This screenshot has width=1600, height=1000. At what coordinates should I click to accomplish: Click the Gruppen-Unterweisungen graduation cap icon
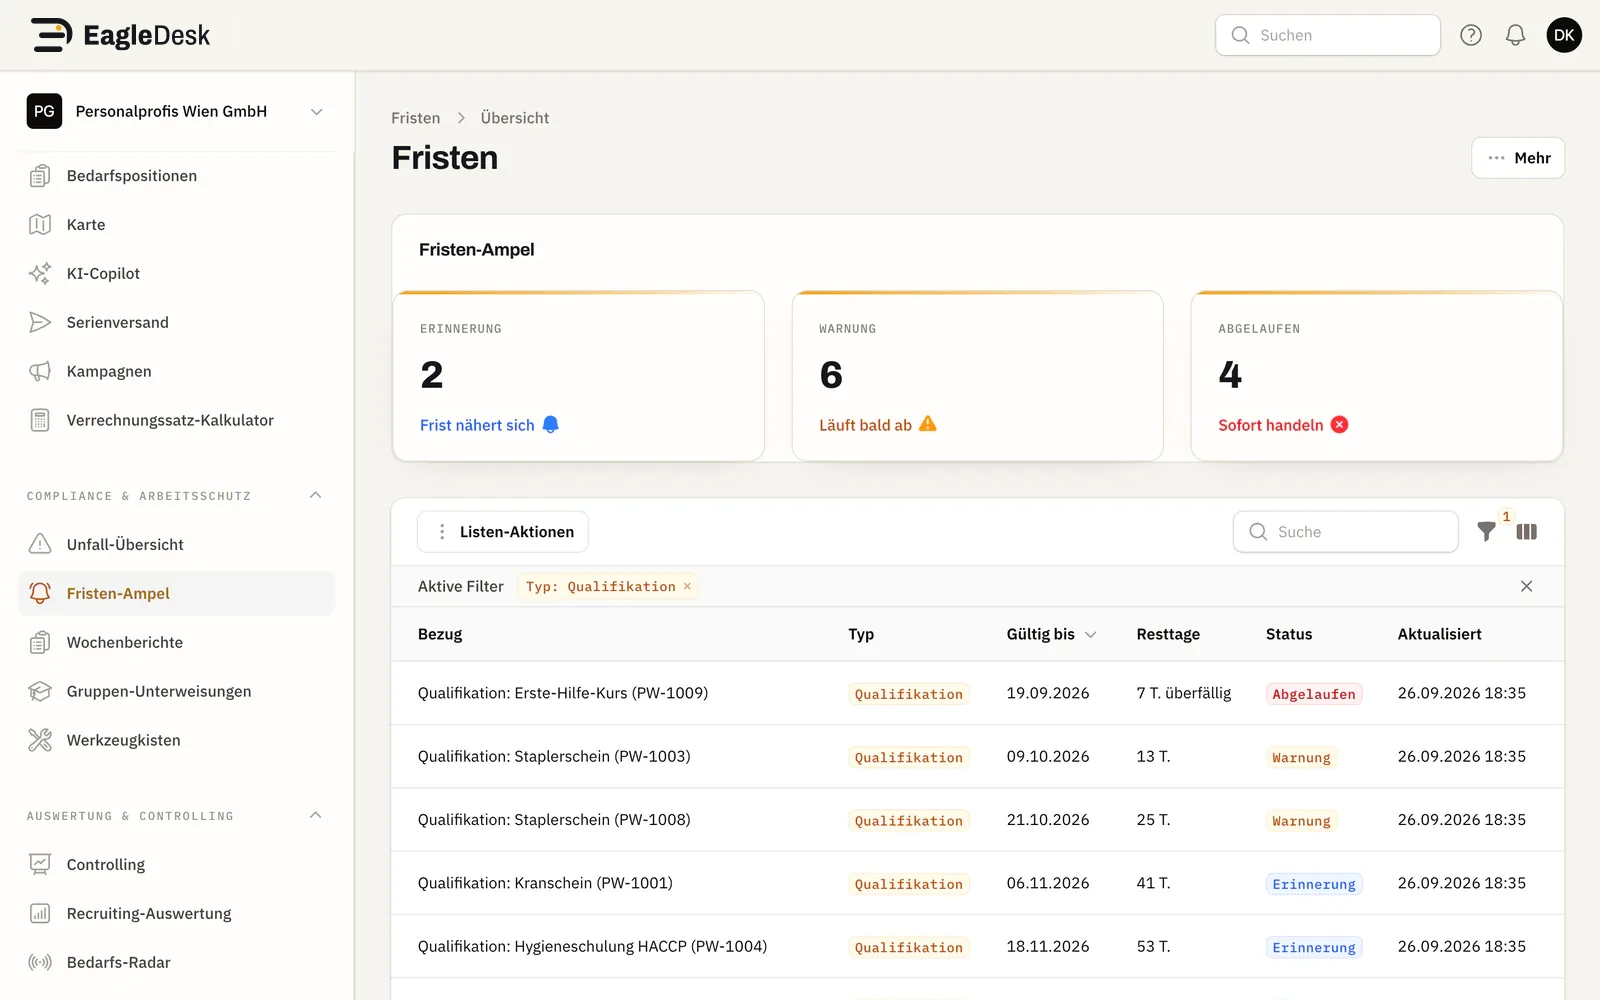(x=40, y=692)
